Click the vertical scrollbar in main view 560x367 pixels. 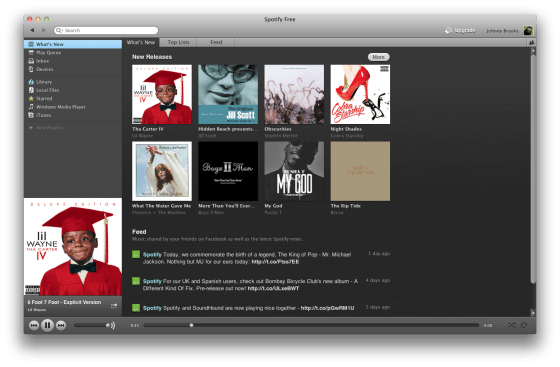[533, 170]
